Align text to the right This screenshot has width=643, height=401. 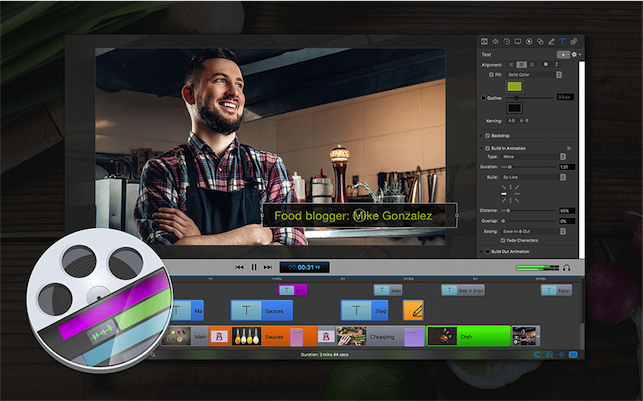pyautogui.click(x=532, y=65)
